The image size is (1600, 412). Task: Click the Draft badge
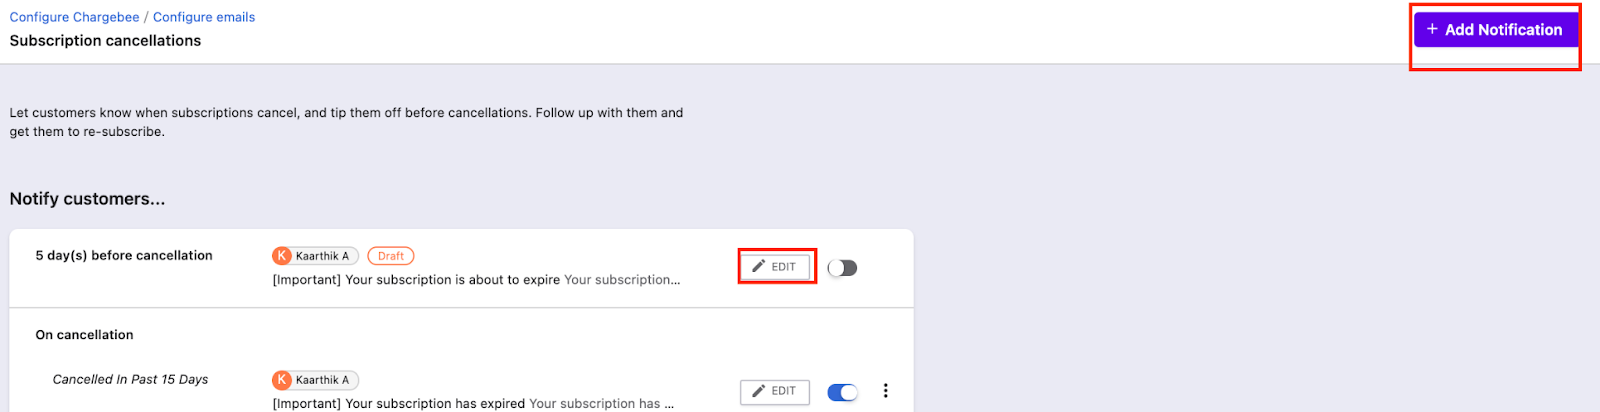point(390,256)
